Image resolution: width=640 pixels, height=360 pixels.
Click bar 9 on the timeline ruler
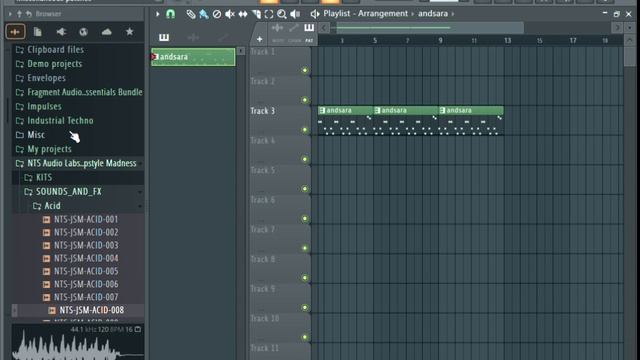[440, 40]
